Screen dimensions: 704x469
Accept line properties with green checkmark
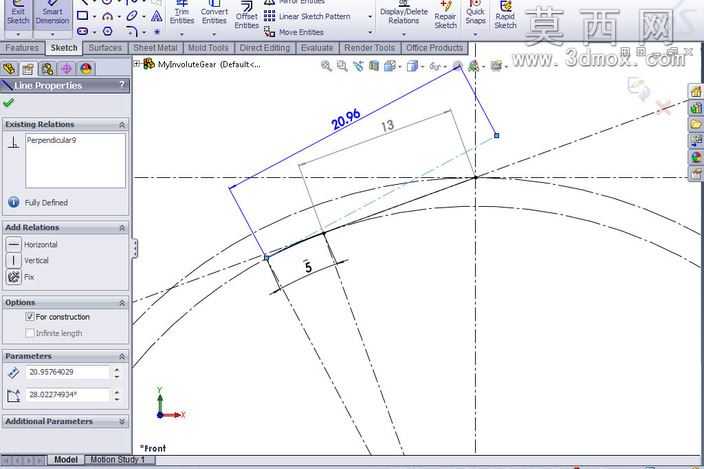8,103
